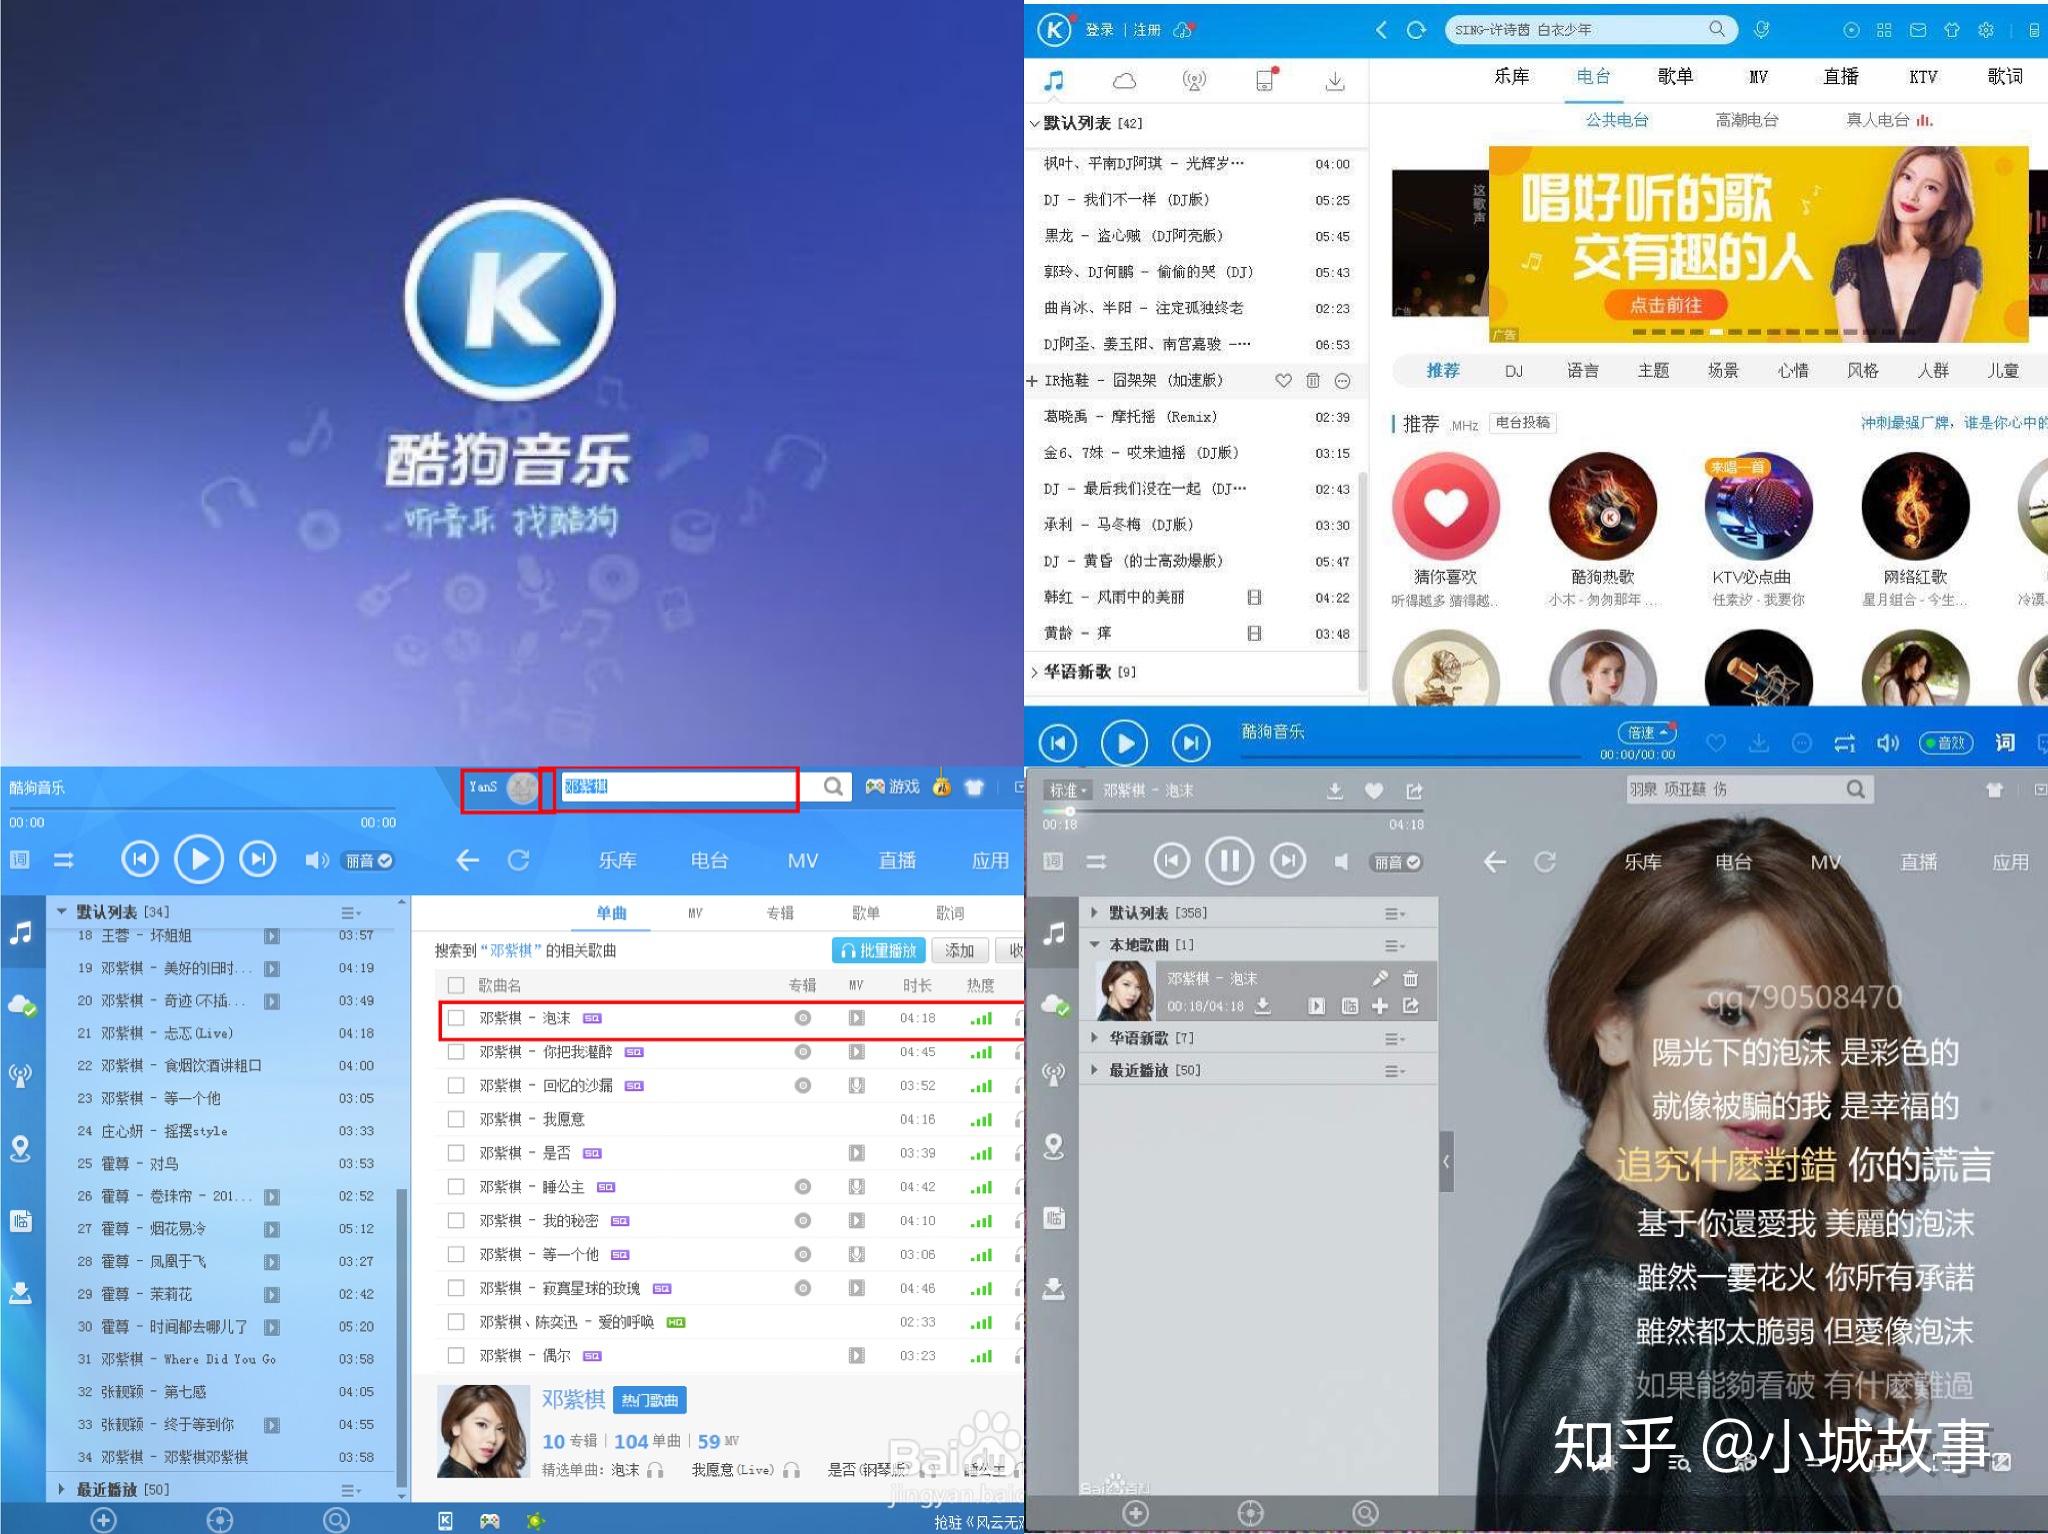Expand the 华语新歌 [7] list
This screenshot has height=1534, width=2048.
click(x=1094, y=1038)
